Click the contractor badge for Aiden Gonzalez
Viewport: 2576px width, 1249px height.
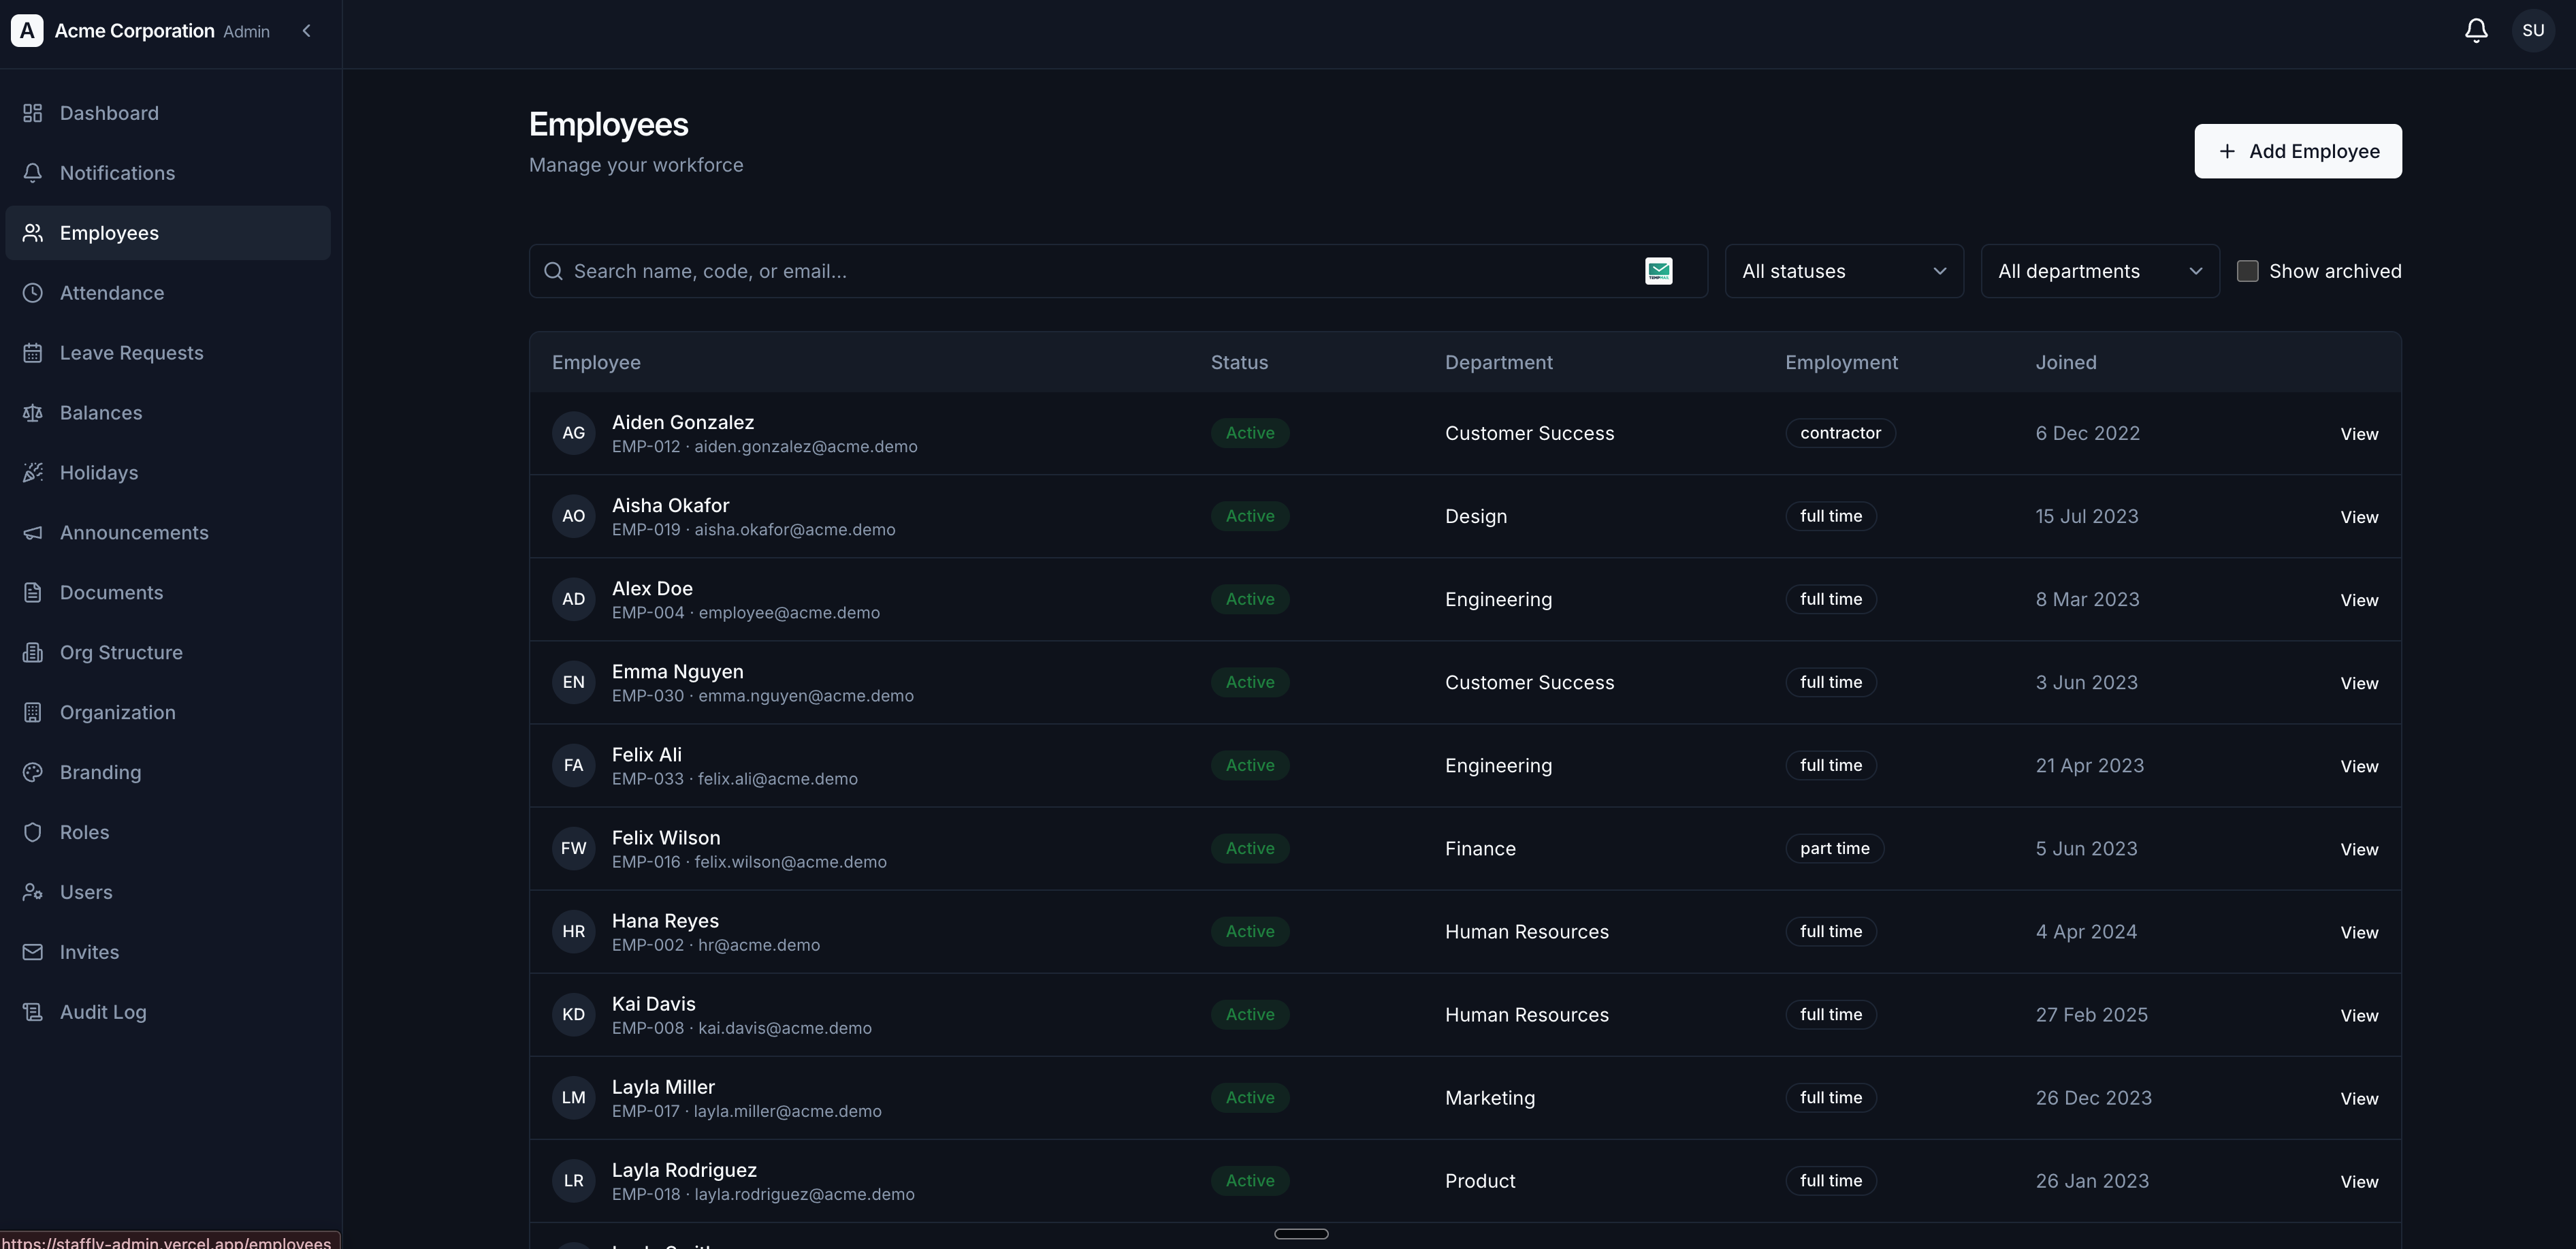(1840, 433)
